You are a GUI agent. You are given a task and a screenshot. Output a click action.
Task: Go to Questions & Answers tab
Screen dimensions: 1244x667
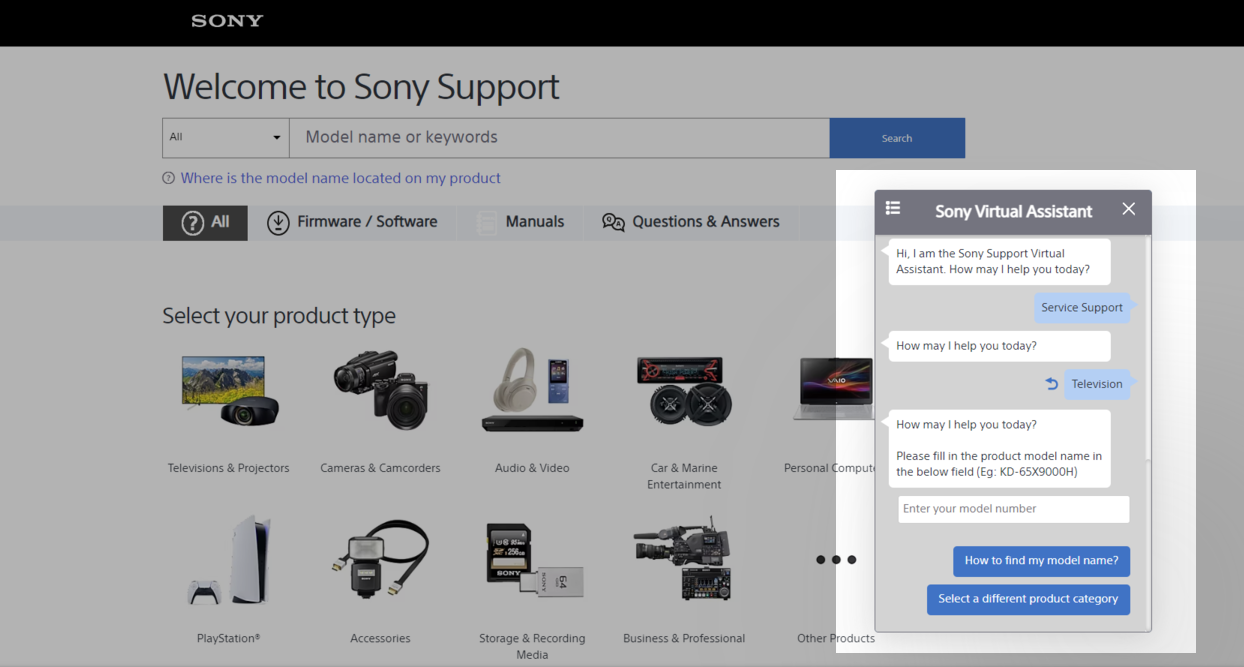[x=691, y=222]
